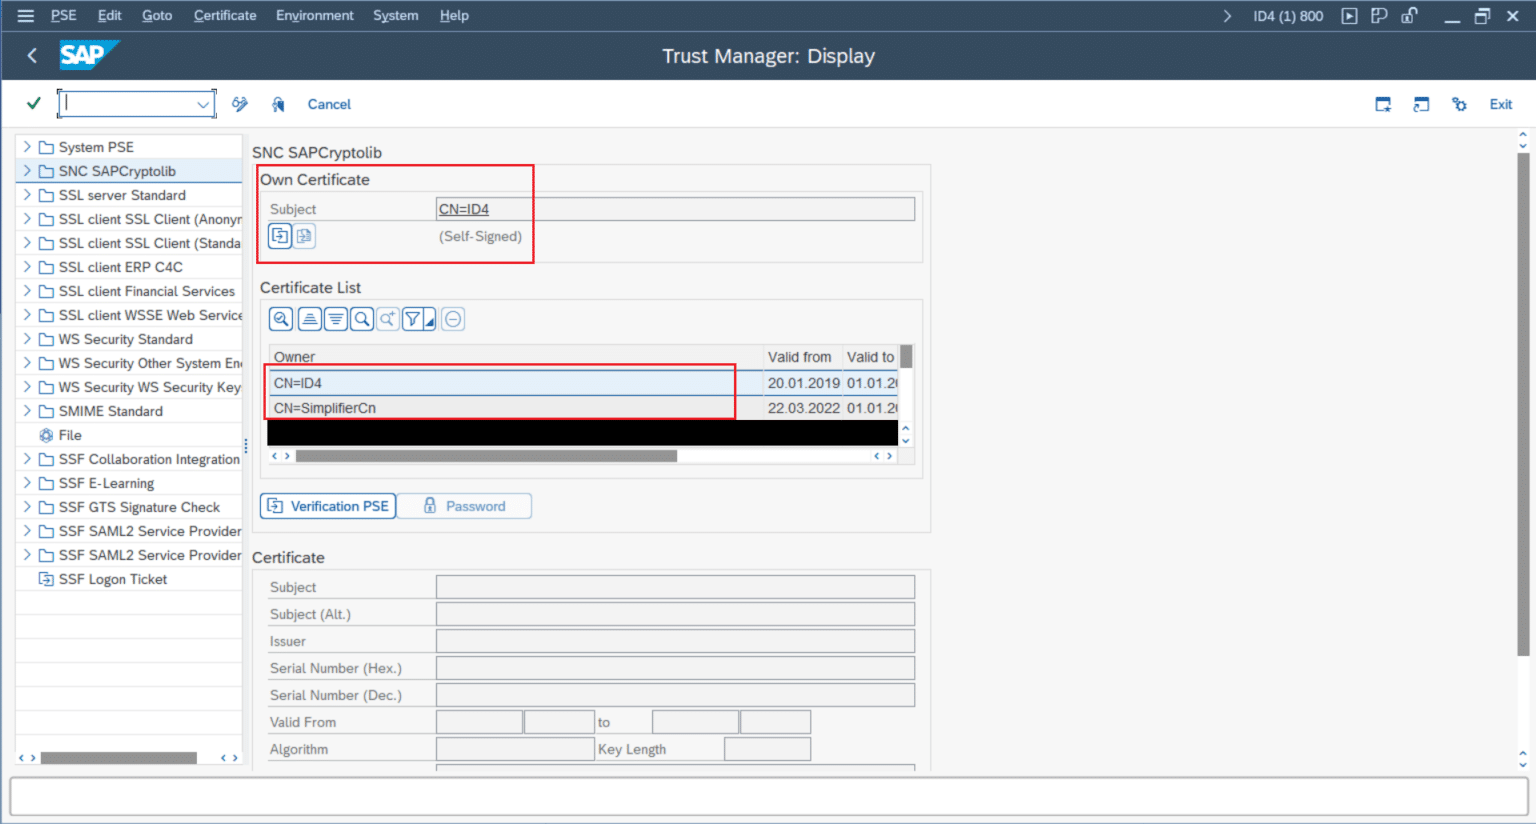
Task: Export the own certificate with the export icon
Action: (x=280, y=236)
